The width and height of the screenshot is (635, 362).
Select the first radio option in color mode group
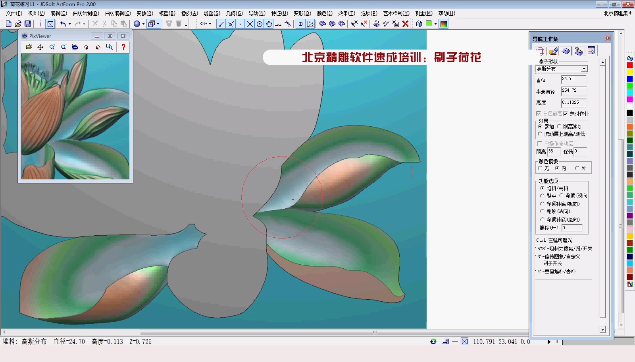coord(541,168)
